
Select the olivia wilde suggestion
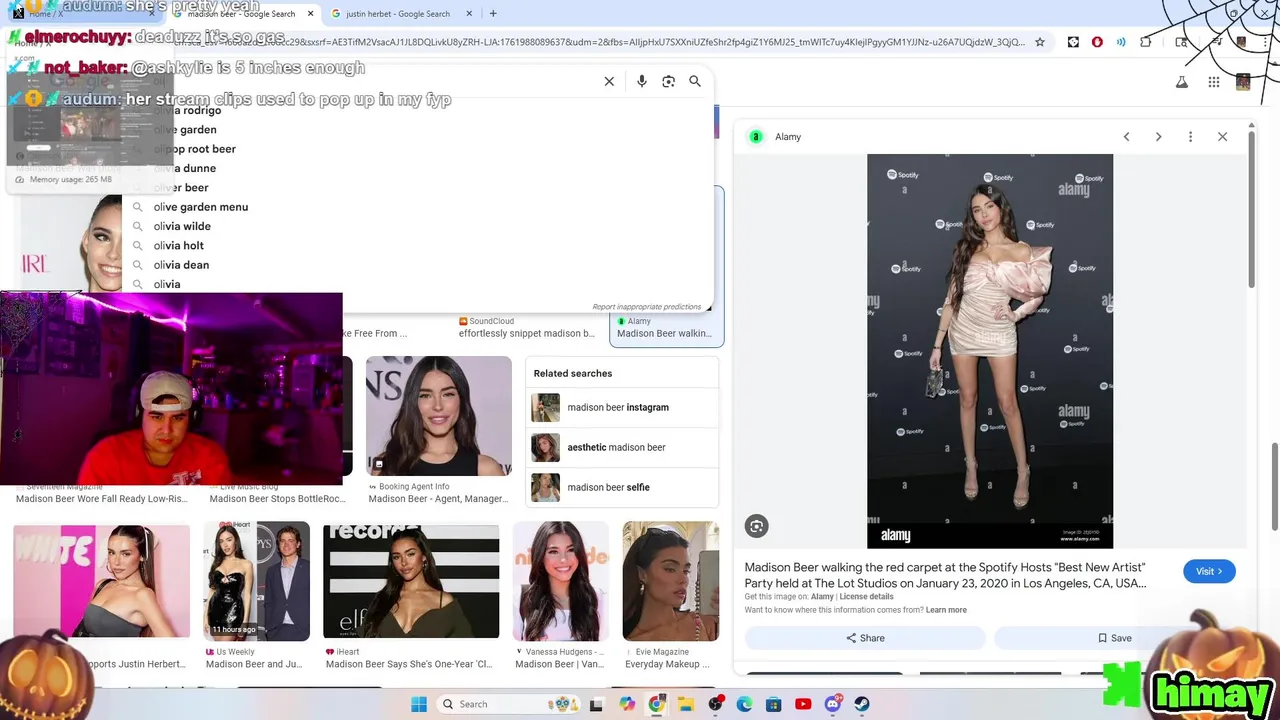pos(418,226)
